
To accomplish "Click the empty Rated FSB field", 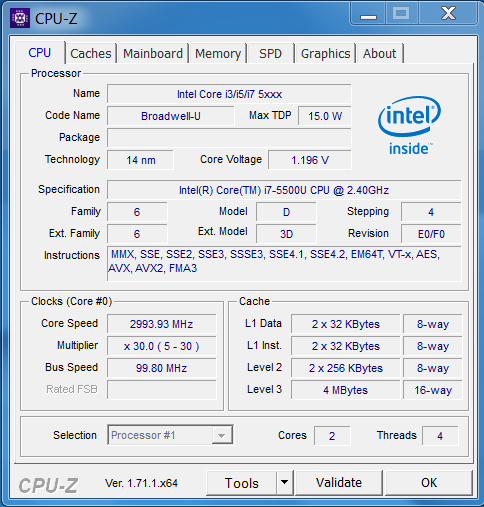I will 161,390.
